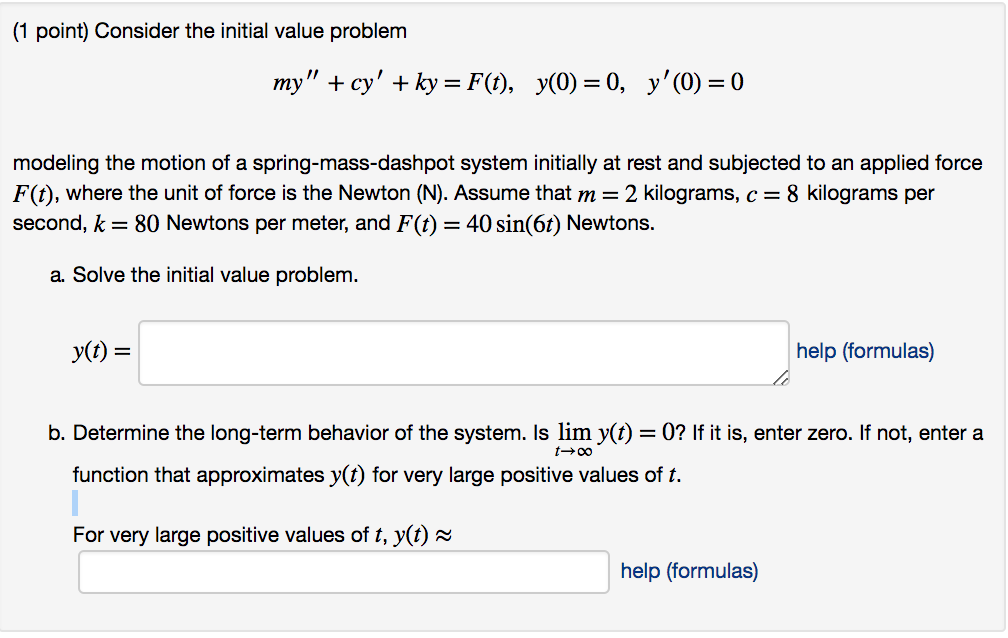Select the "y(t) =" label
The image size is (1008, 638).
(x=101, y=352)
